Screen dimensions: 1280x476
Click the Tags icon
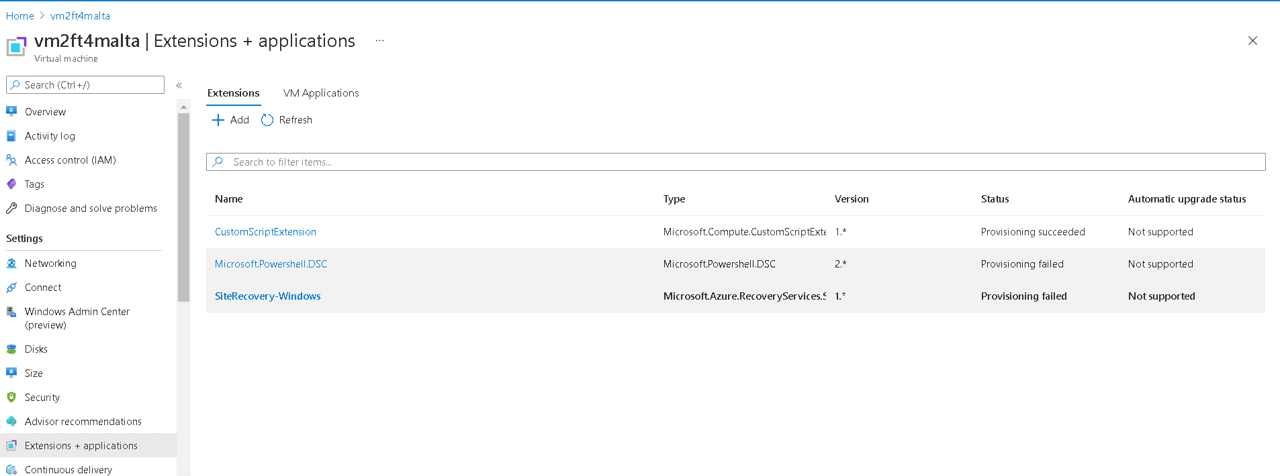pos(12,184)
